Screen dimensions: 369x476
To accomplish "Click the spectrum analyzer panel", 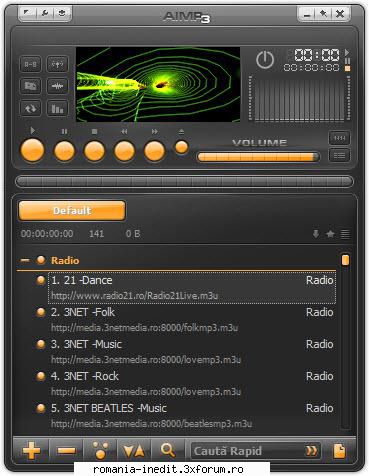I will pos(299,98).
